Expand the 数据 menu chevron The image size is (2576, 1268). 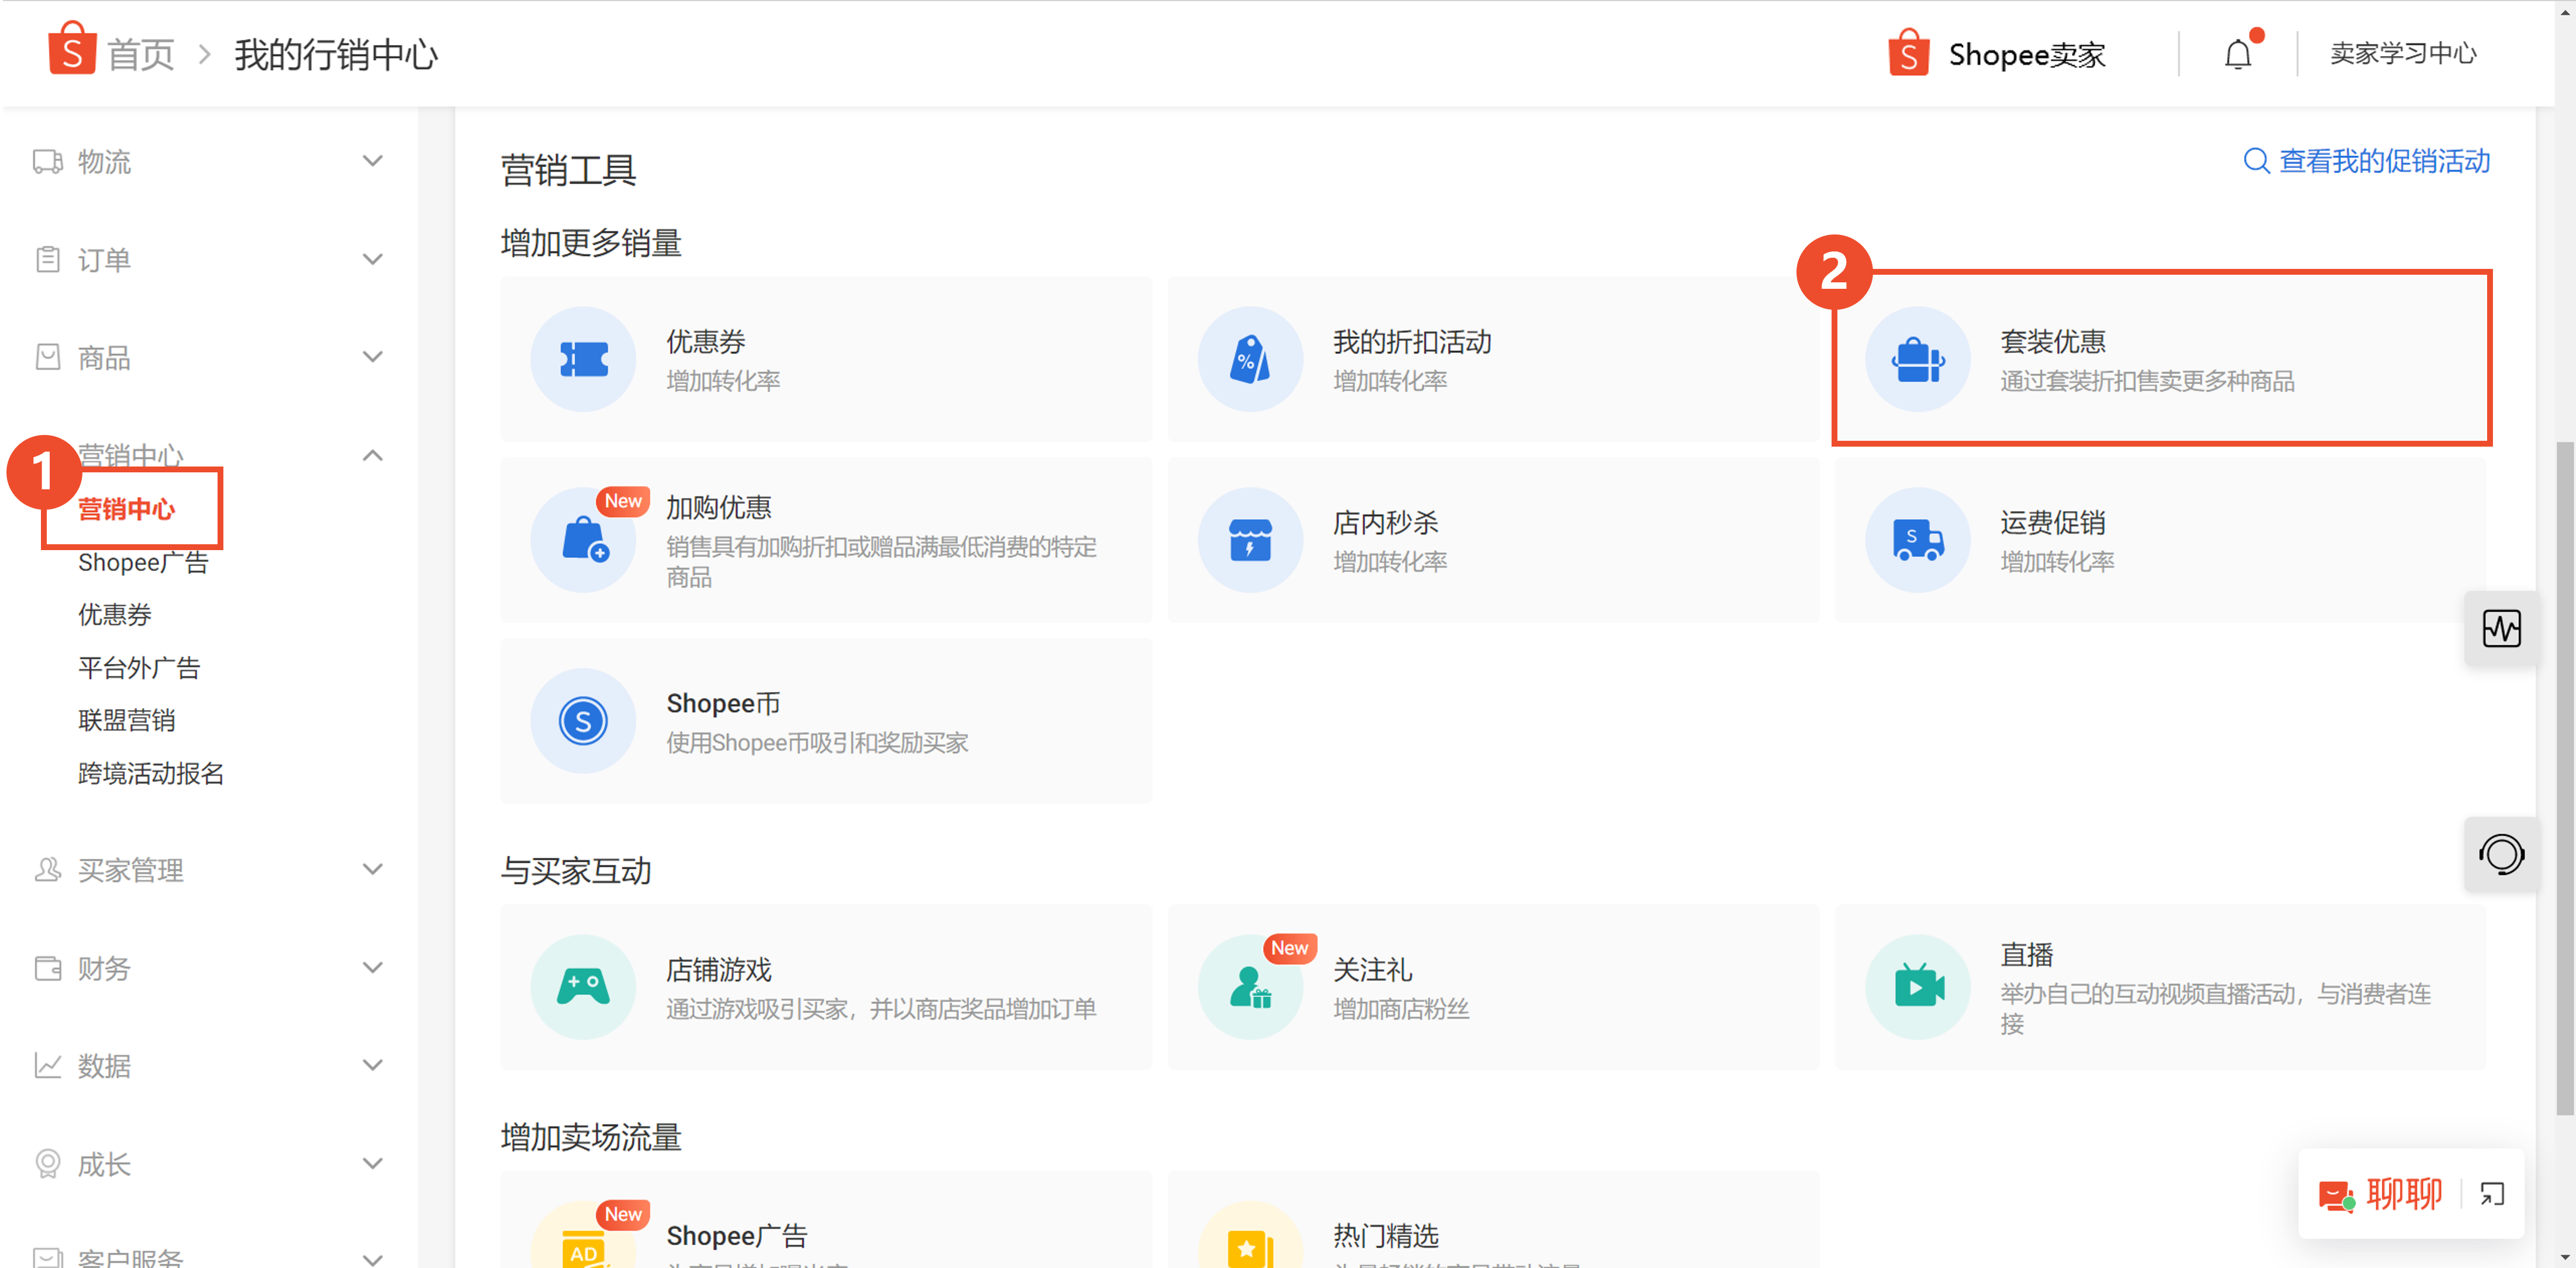372,1065
